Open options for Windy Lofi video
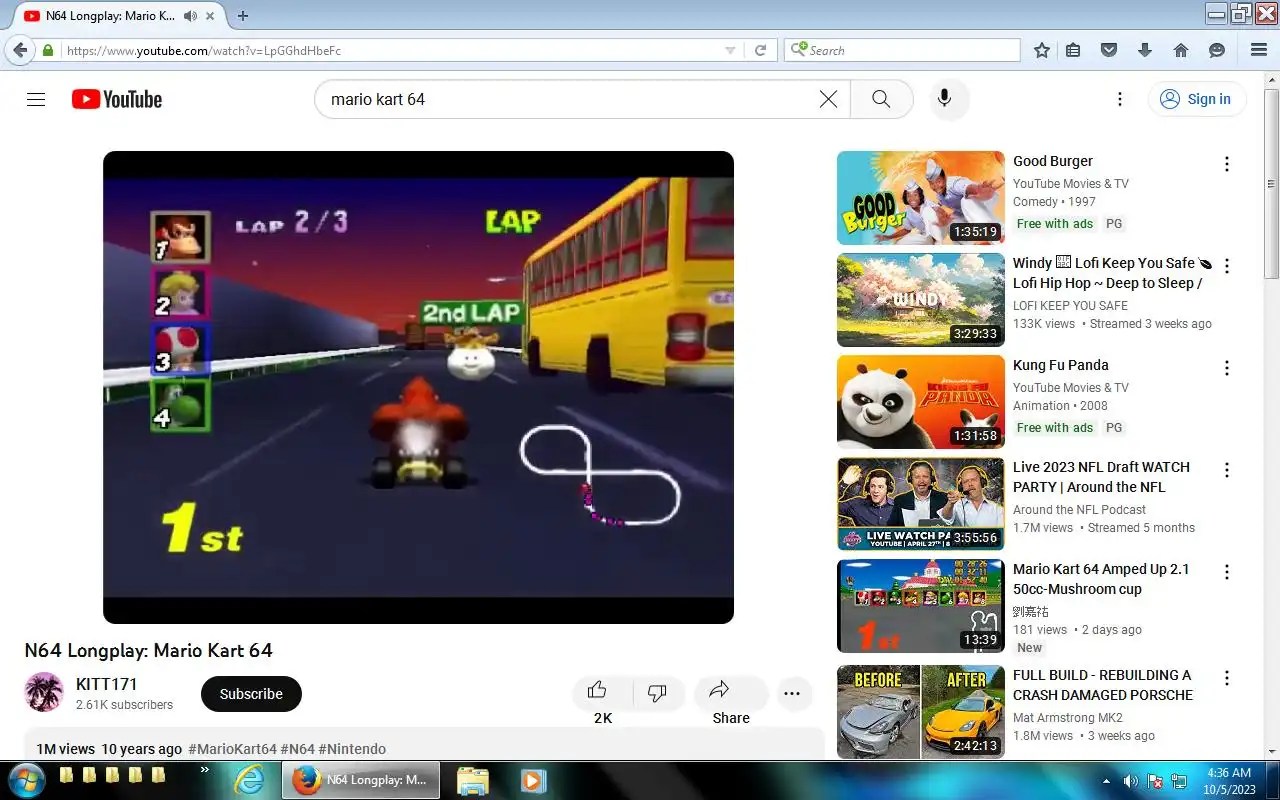Screen dimensions: 1280x800 pos(1227,266)
